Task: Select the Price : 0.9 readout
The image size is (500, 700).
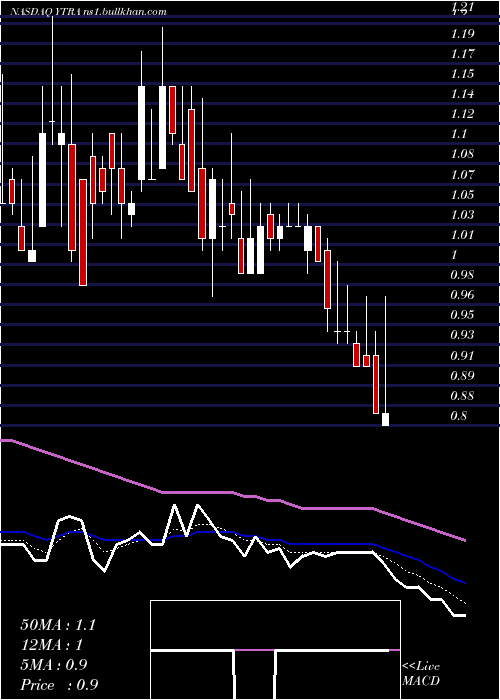Action: (59, 685)
